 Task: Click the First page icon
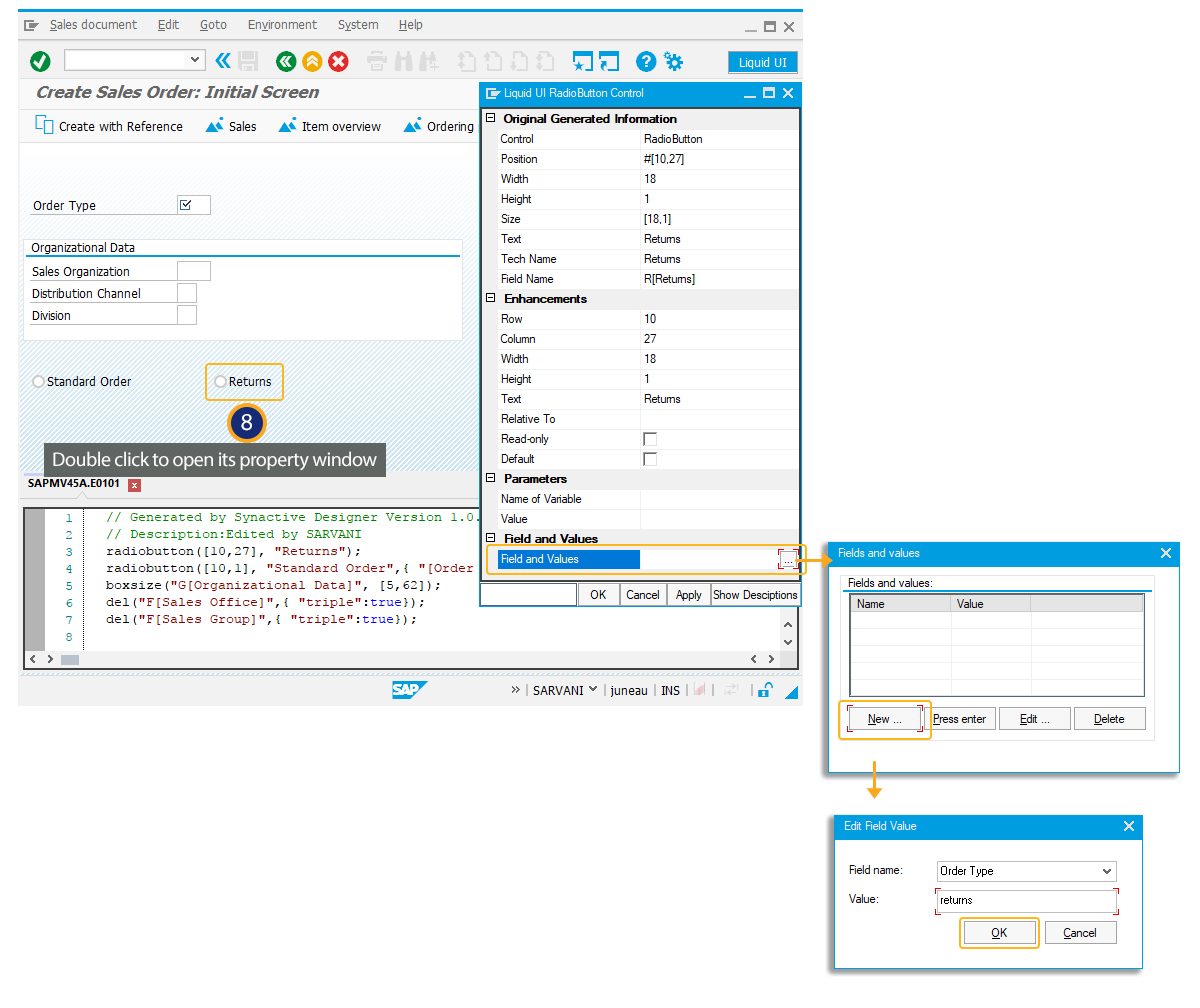(x=467, y=62)
